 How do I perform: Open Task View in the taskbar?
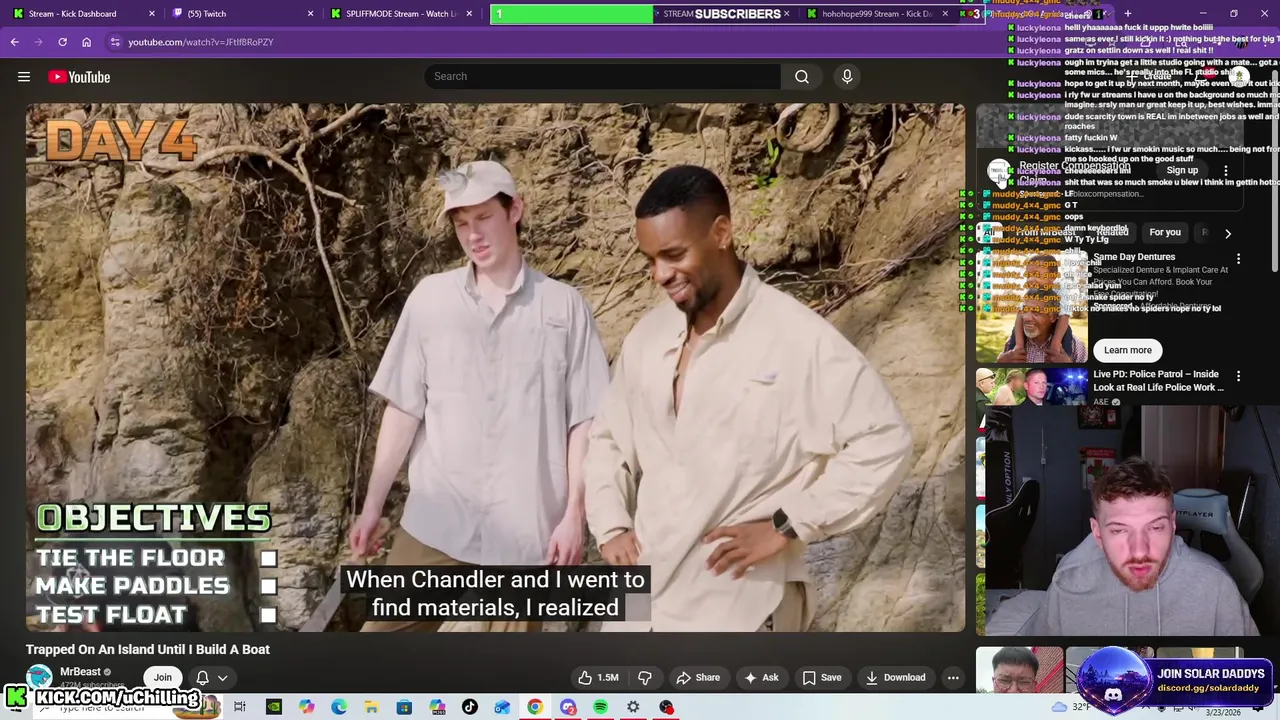[x=240, y=707]
